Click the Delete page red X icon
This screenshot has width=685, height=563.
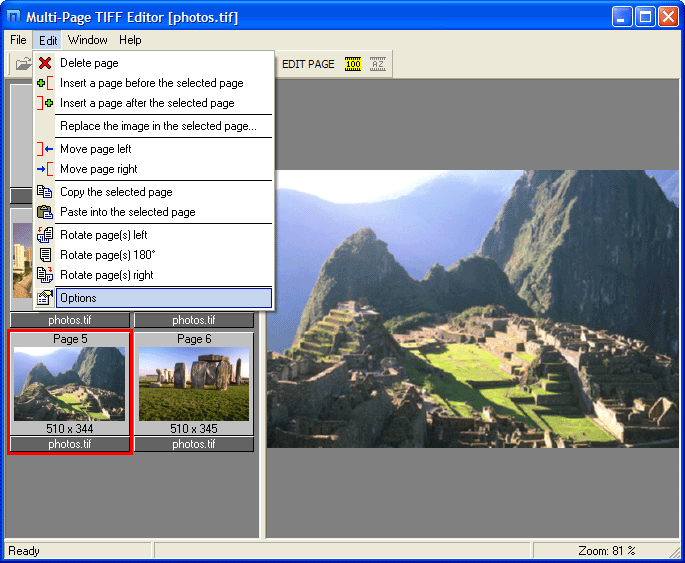click(45, 63)
